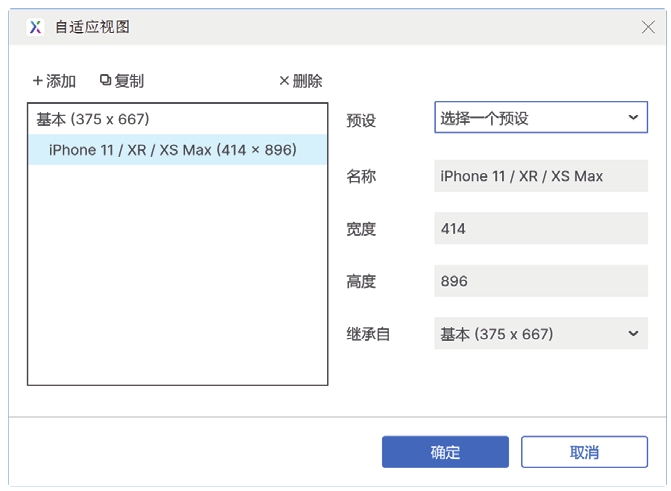The height and width of the screenshot is (491, 671).
Task: Click the chevron arrow of 继承自 dropdown
Action: coord(633,334)
